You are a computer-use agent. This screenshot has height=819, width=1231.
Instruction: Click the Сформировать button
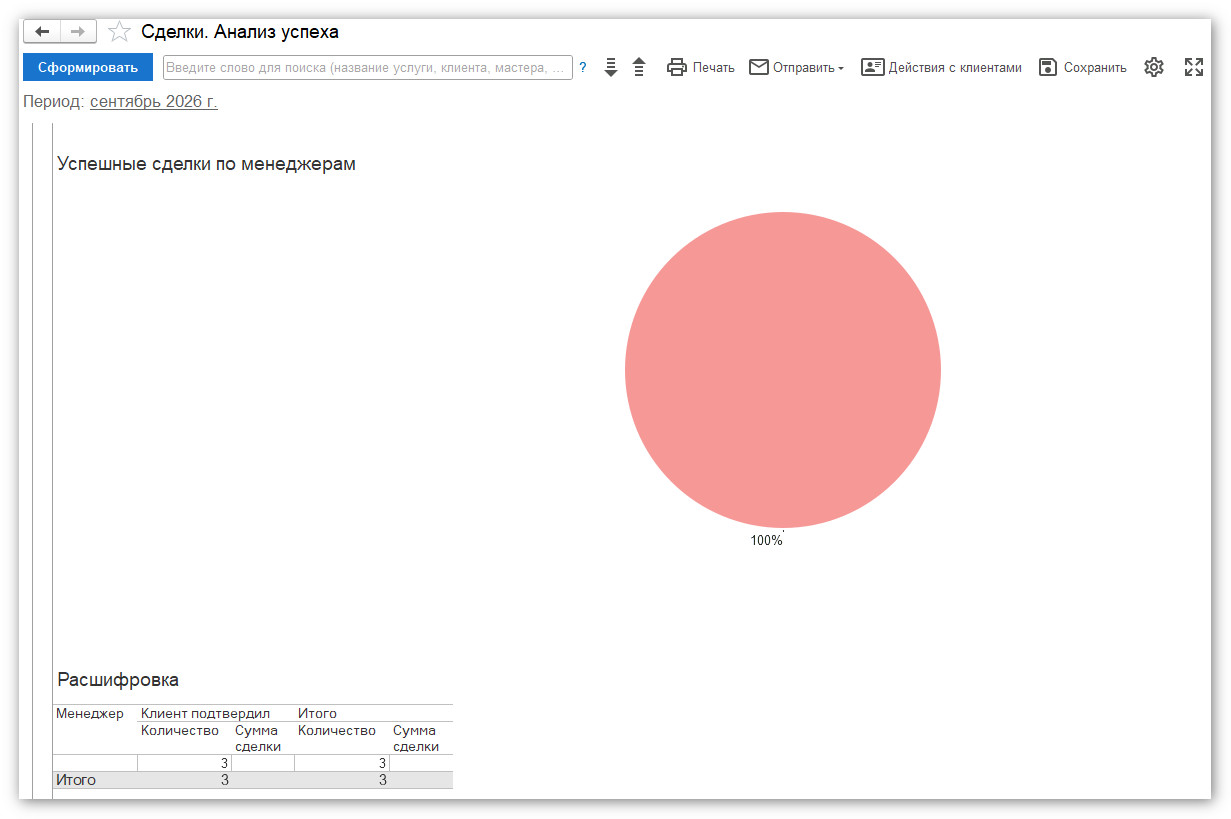tap(88, 67)
